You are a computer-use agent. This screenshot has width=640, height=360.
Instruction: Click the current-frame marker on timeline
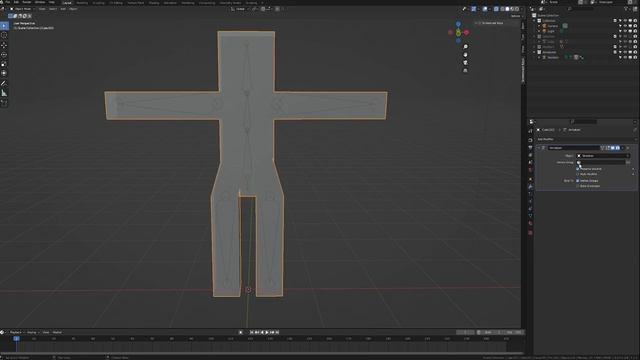tap(16, 338)
